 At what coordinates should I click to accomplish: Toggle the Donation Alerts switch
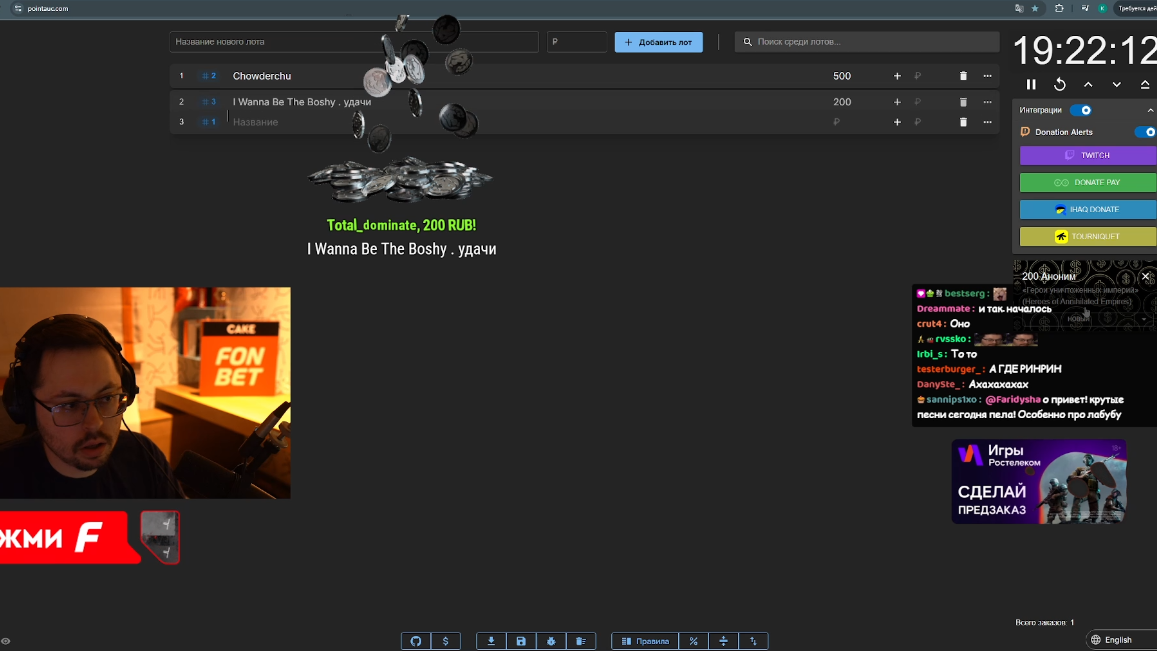[x=1146, y=132]
